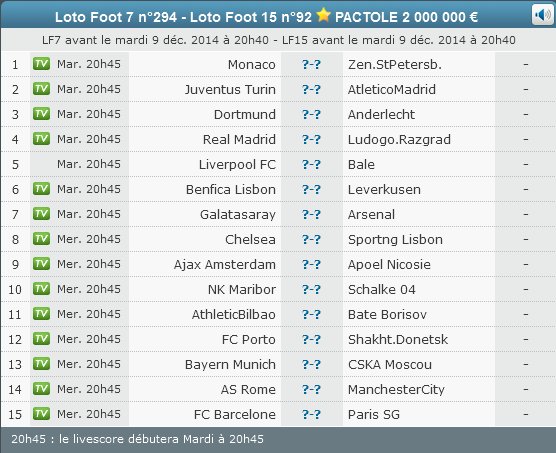Click the Schalke 04 team name

[x=382, y=290]
